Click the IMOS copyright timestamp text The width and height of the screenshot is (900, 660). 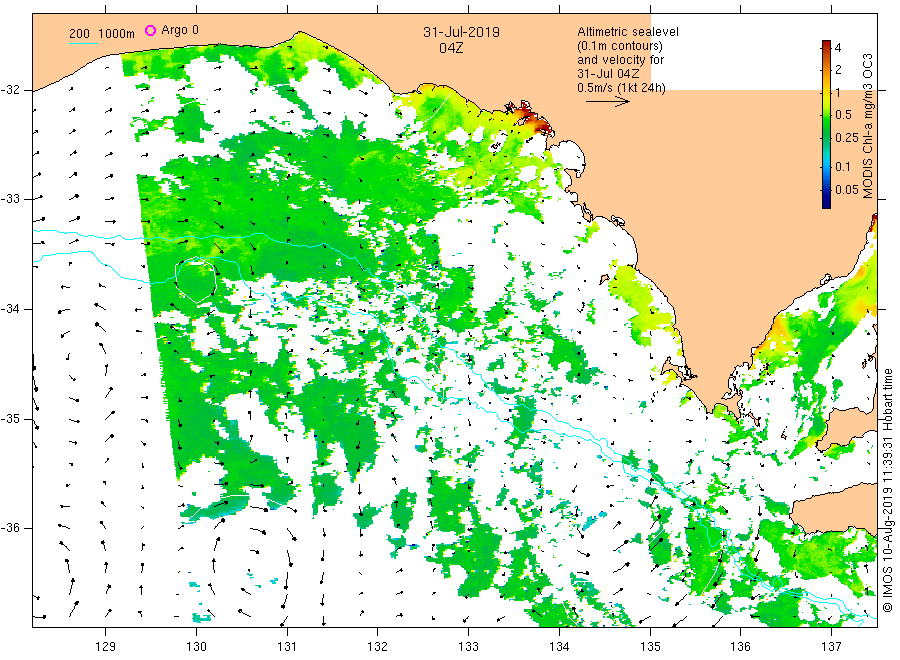pyautogui.click(x=888, y=491)
